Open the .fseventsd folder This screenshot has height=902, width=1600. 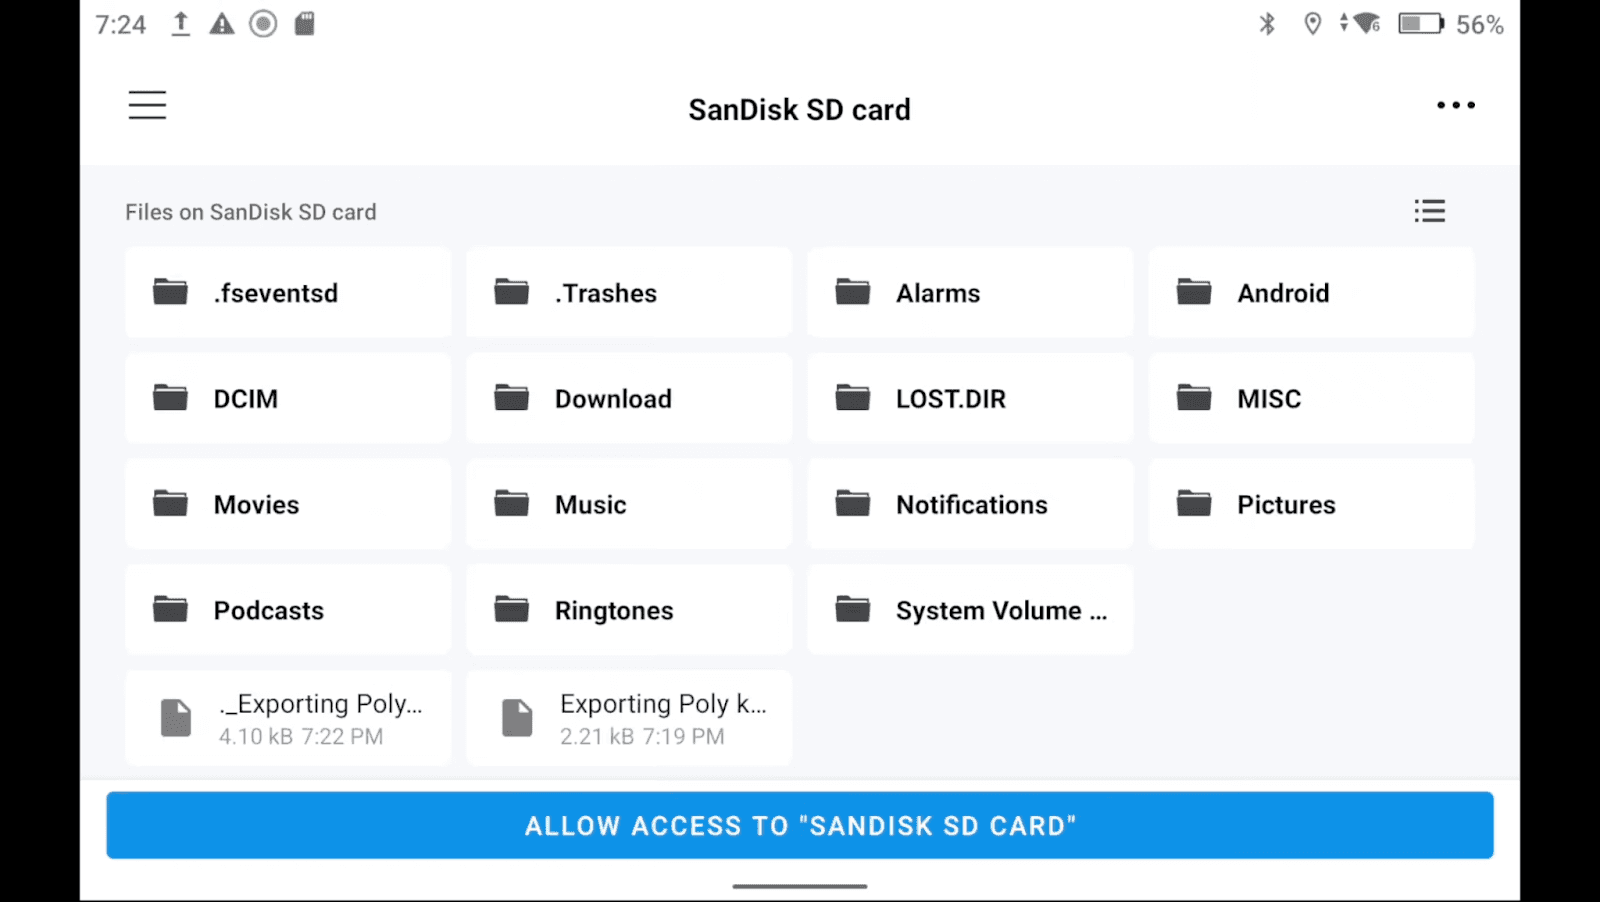288,293
